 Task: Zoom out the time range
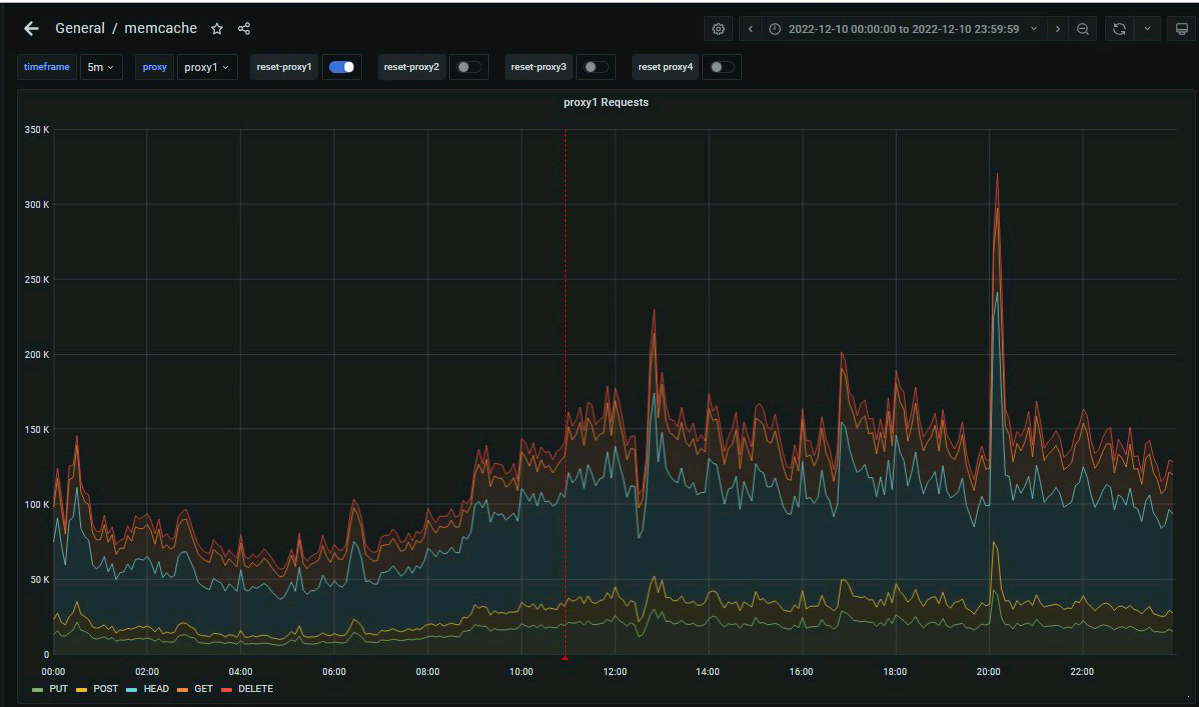(x=1083, y=29)
